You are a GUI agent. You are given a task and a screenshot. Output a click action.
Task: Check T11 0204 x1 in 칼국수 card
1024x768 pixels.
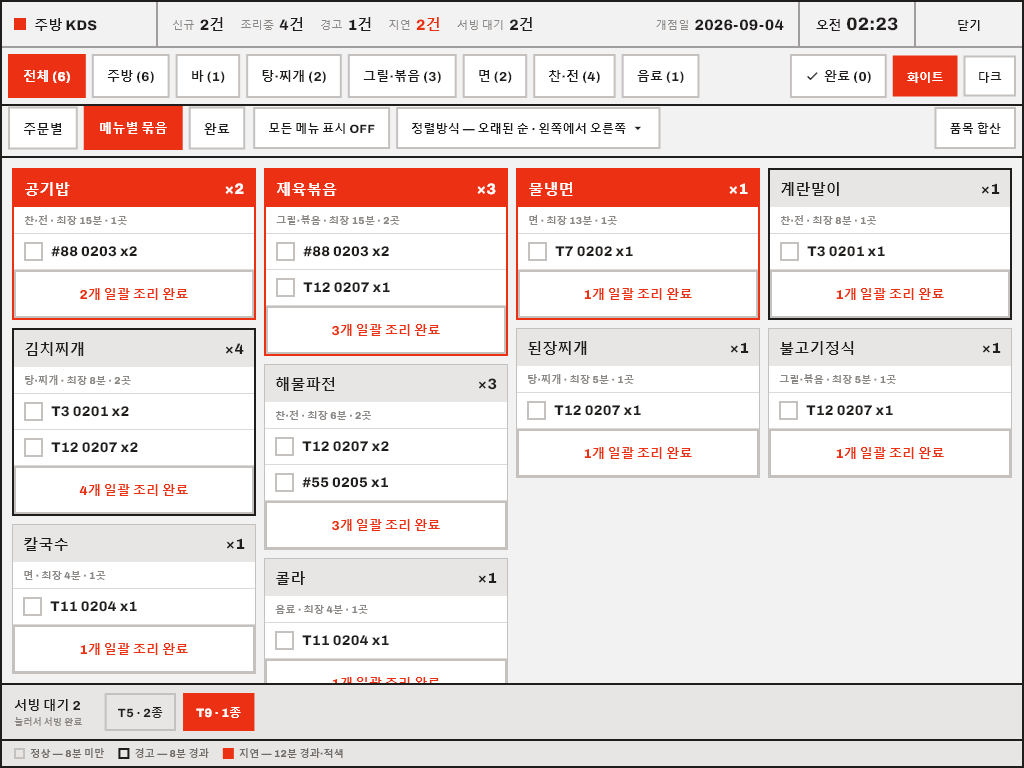tap(33, 606)
